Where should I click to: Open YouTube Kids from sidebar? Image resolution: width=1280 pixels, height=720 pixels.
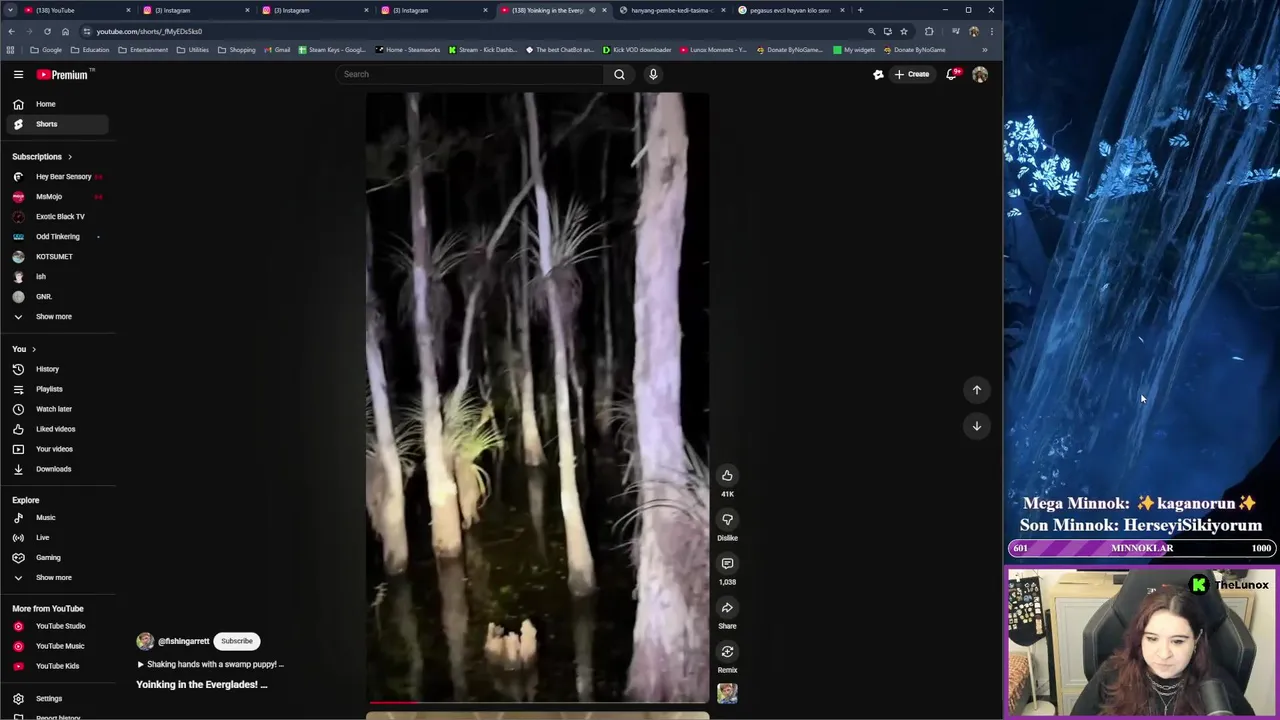(57, 666)
